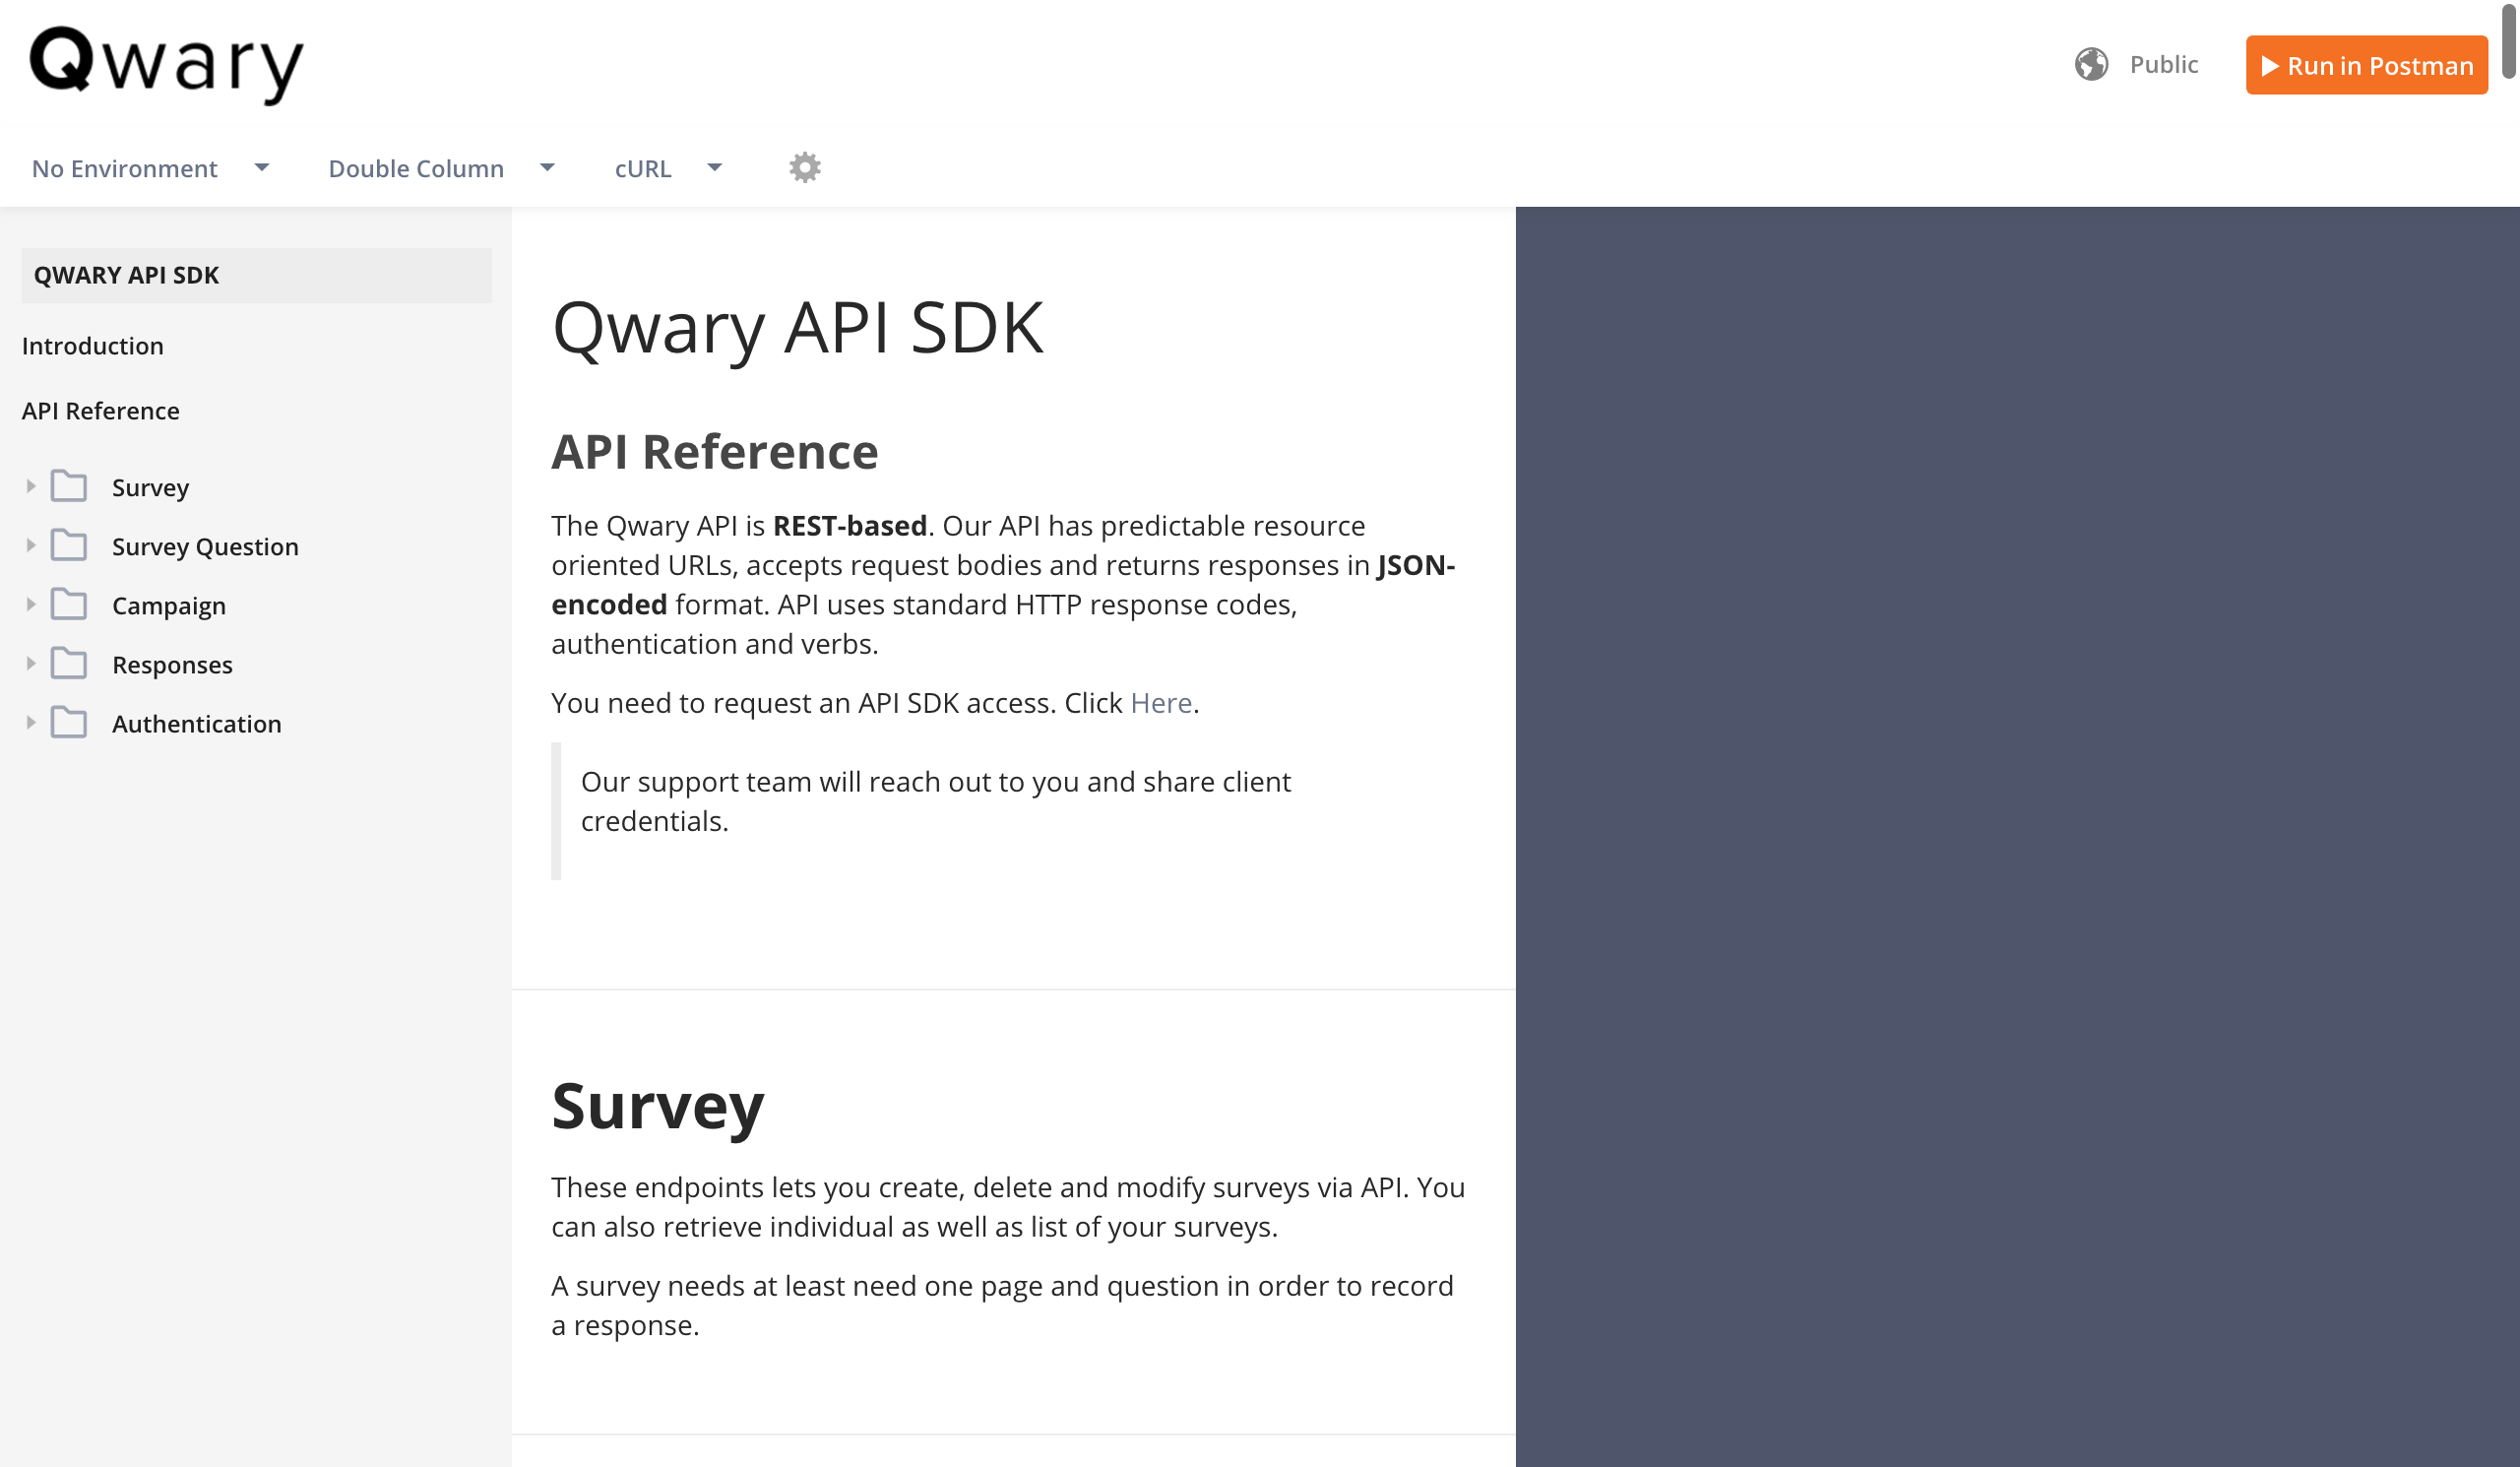The width and height of the screenshot is (2520, 1467).
Task: Expand the Authentication folder arrow
Action: [x=31, y=723]
